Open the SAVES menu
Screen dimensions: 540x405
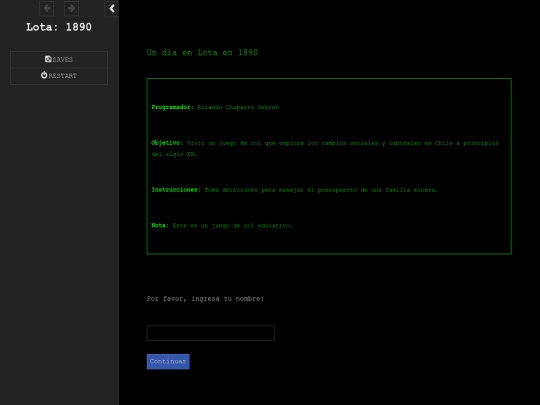coord(59,60)
